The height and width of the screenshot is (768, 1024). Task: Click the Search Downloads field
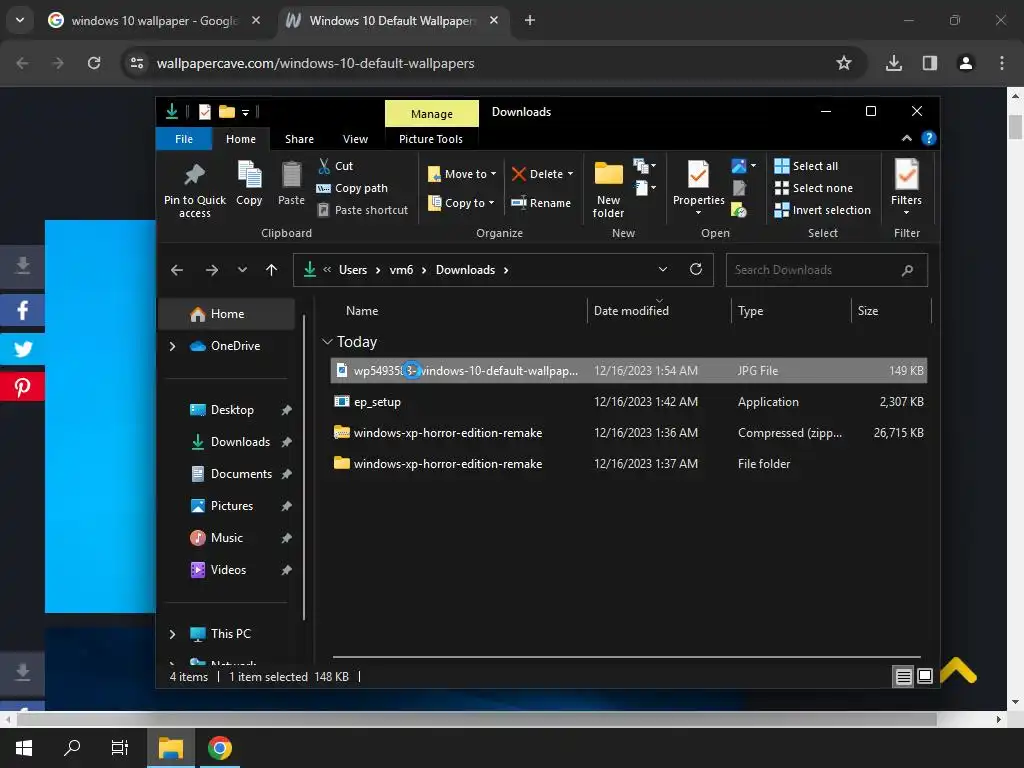(826, 270)
